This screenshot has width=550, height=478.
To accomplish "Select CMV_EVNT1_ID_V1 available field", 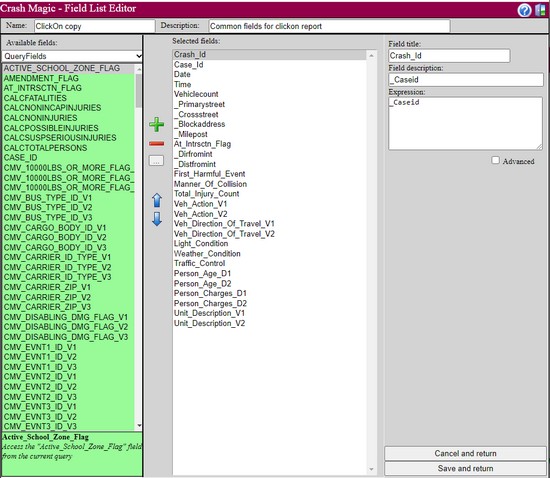I will pos(68,347).
